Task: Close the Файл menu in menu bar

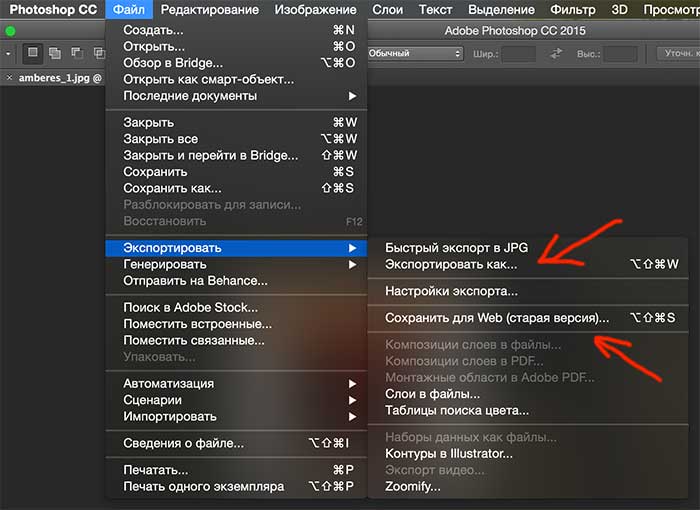Action: point(129,9)
